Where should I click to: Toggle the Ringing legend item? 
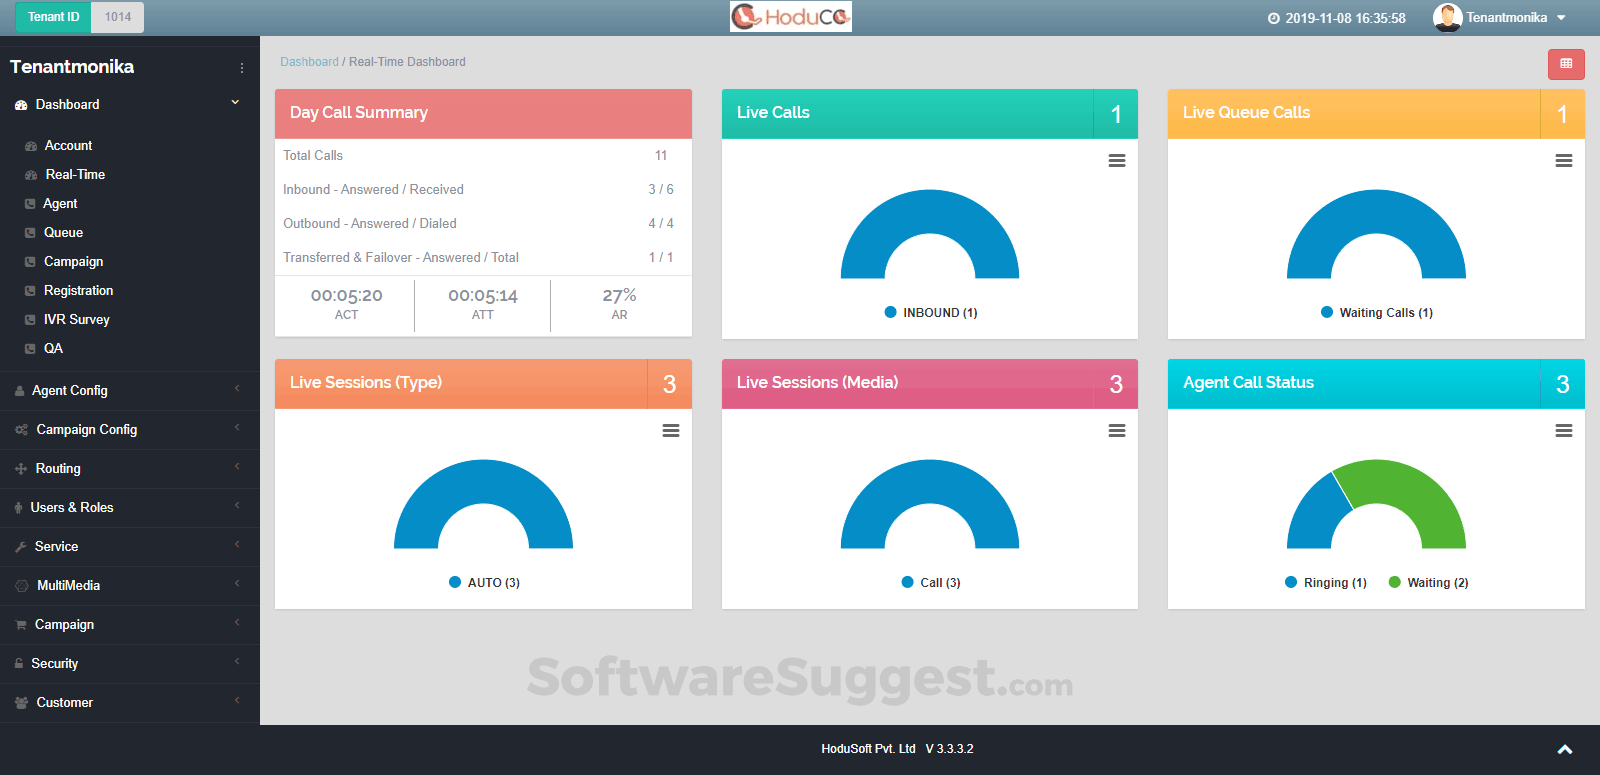click(1326, 583)
